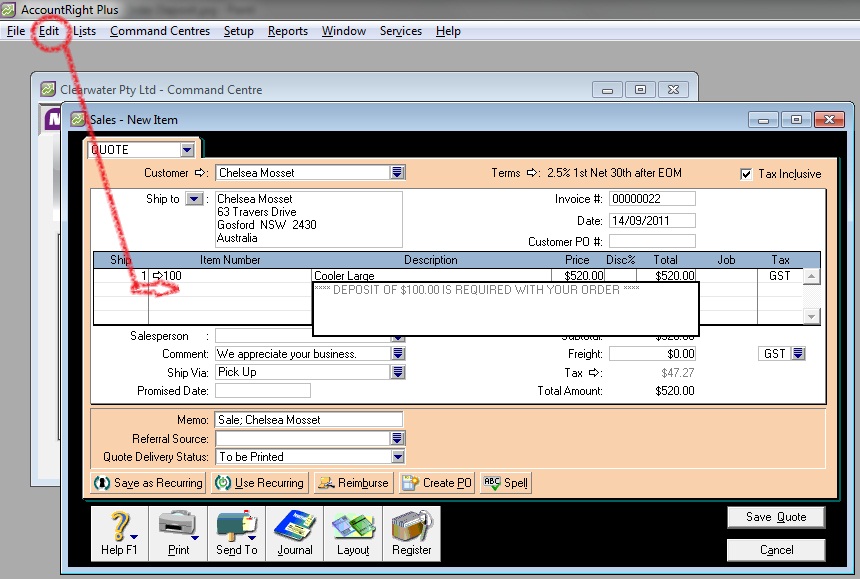This screenshot has height=579, width=860.
Task: Click the Save Quote button
Action: pyautogui.click(x=776, y=517)
